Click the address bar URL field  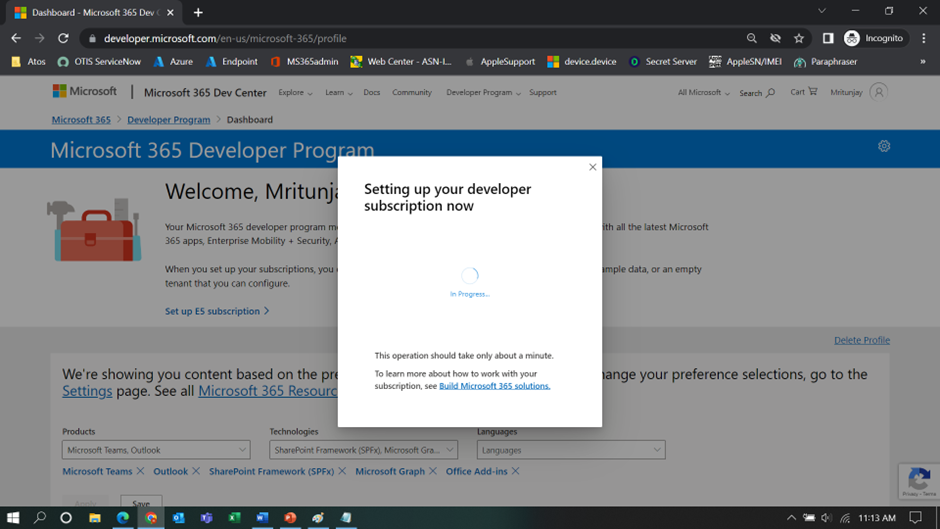click(414, 38)
